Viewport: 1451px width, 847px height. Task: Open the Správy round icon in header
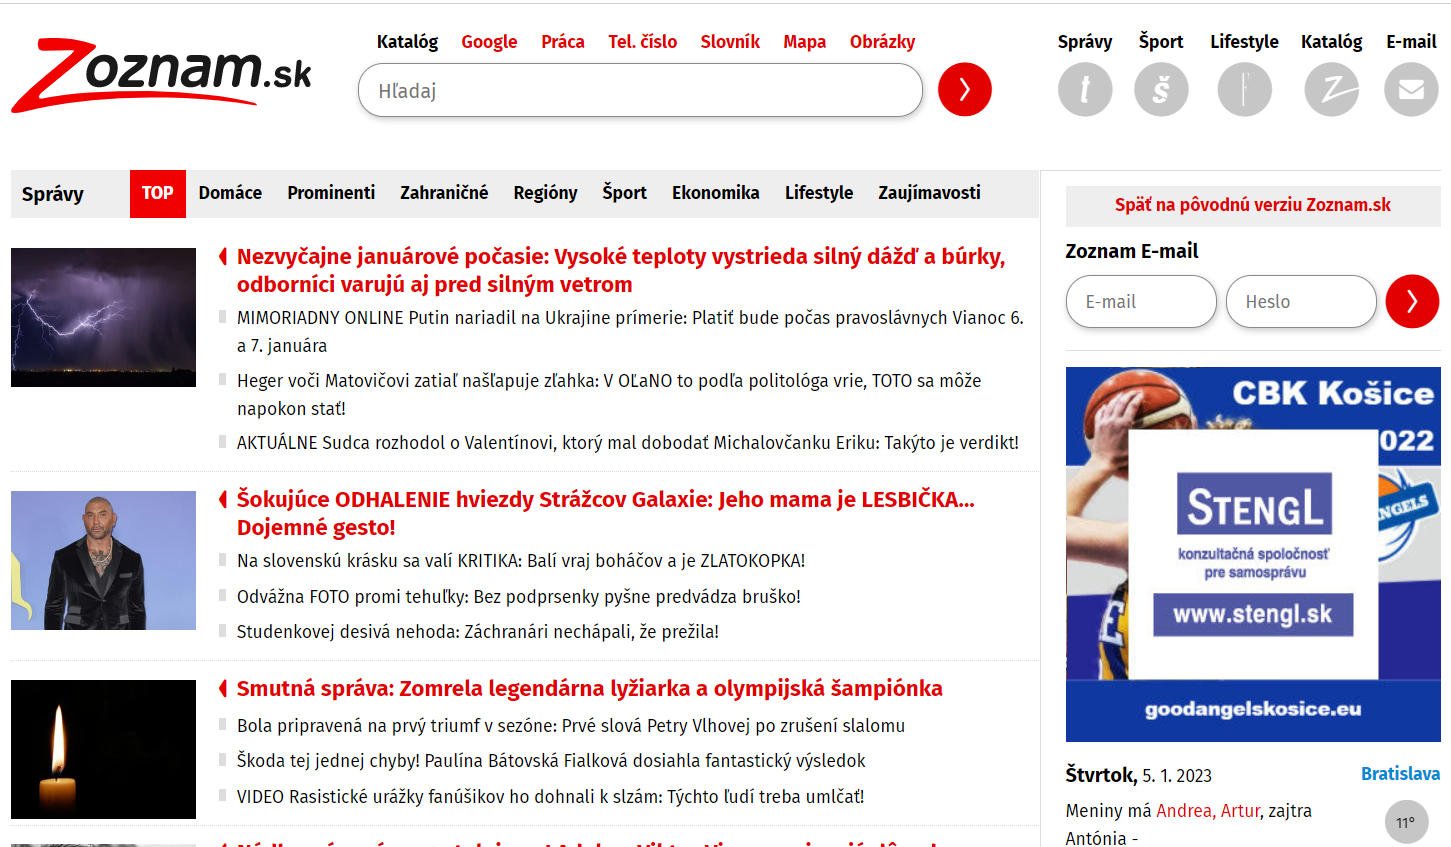point(1084,89)
